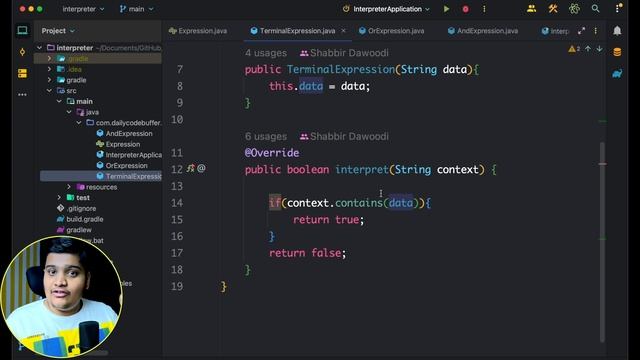Switch to OrExpression.java tab

391,31
